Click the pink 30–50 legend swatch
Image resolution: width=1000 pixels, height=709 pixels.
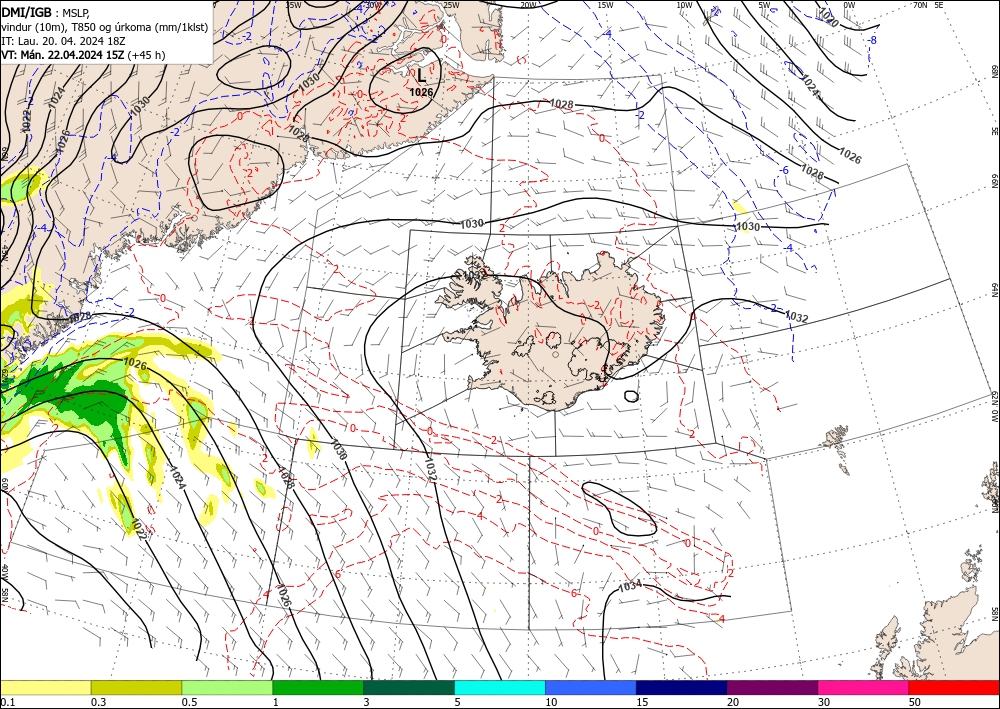click(864, 687)
